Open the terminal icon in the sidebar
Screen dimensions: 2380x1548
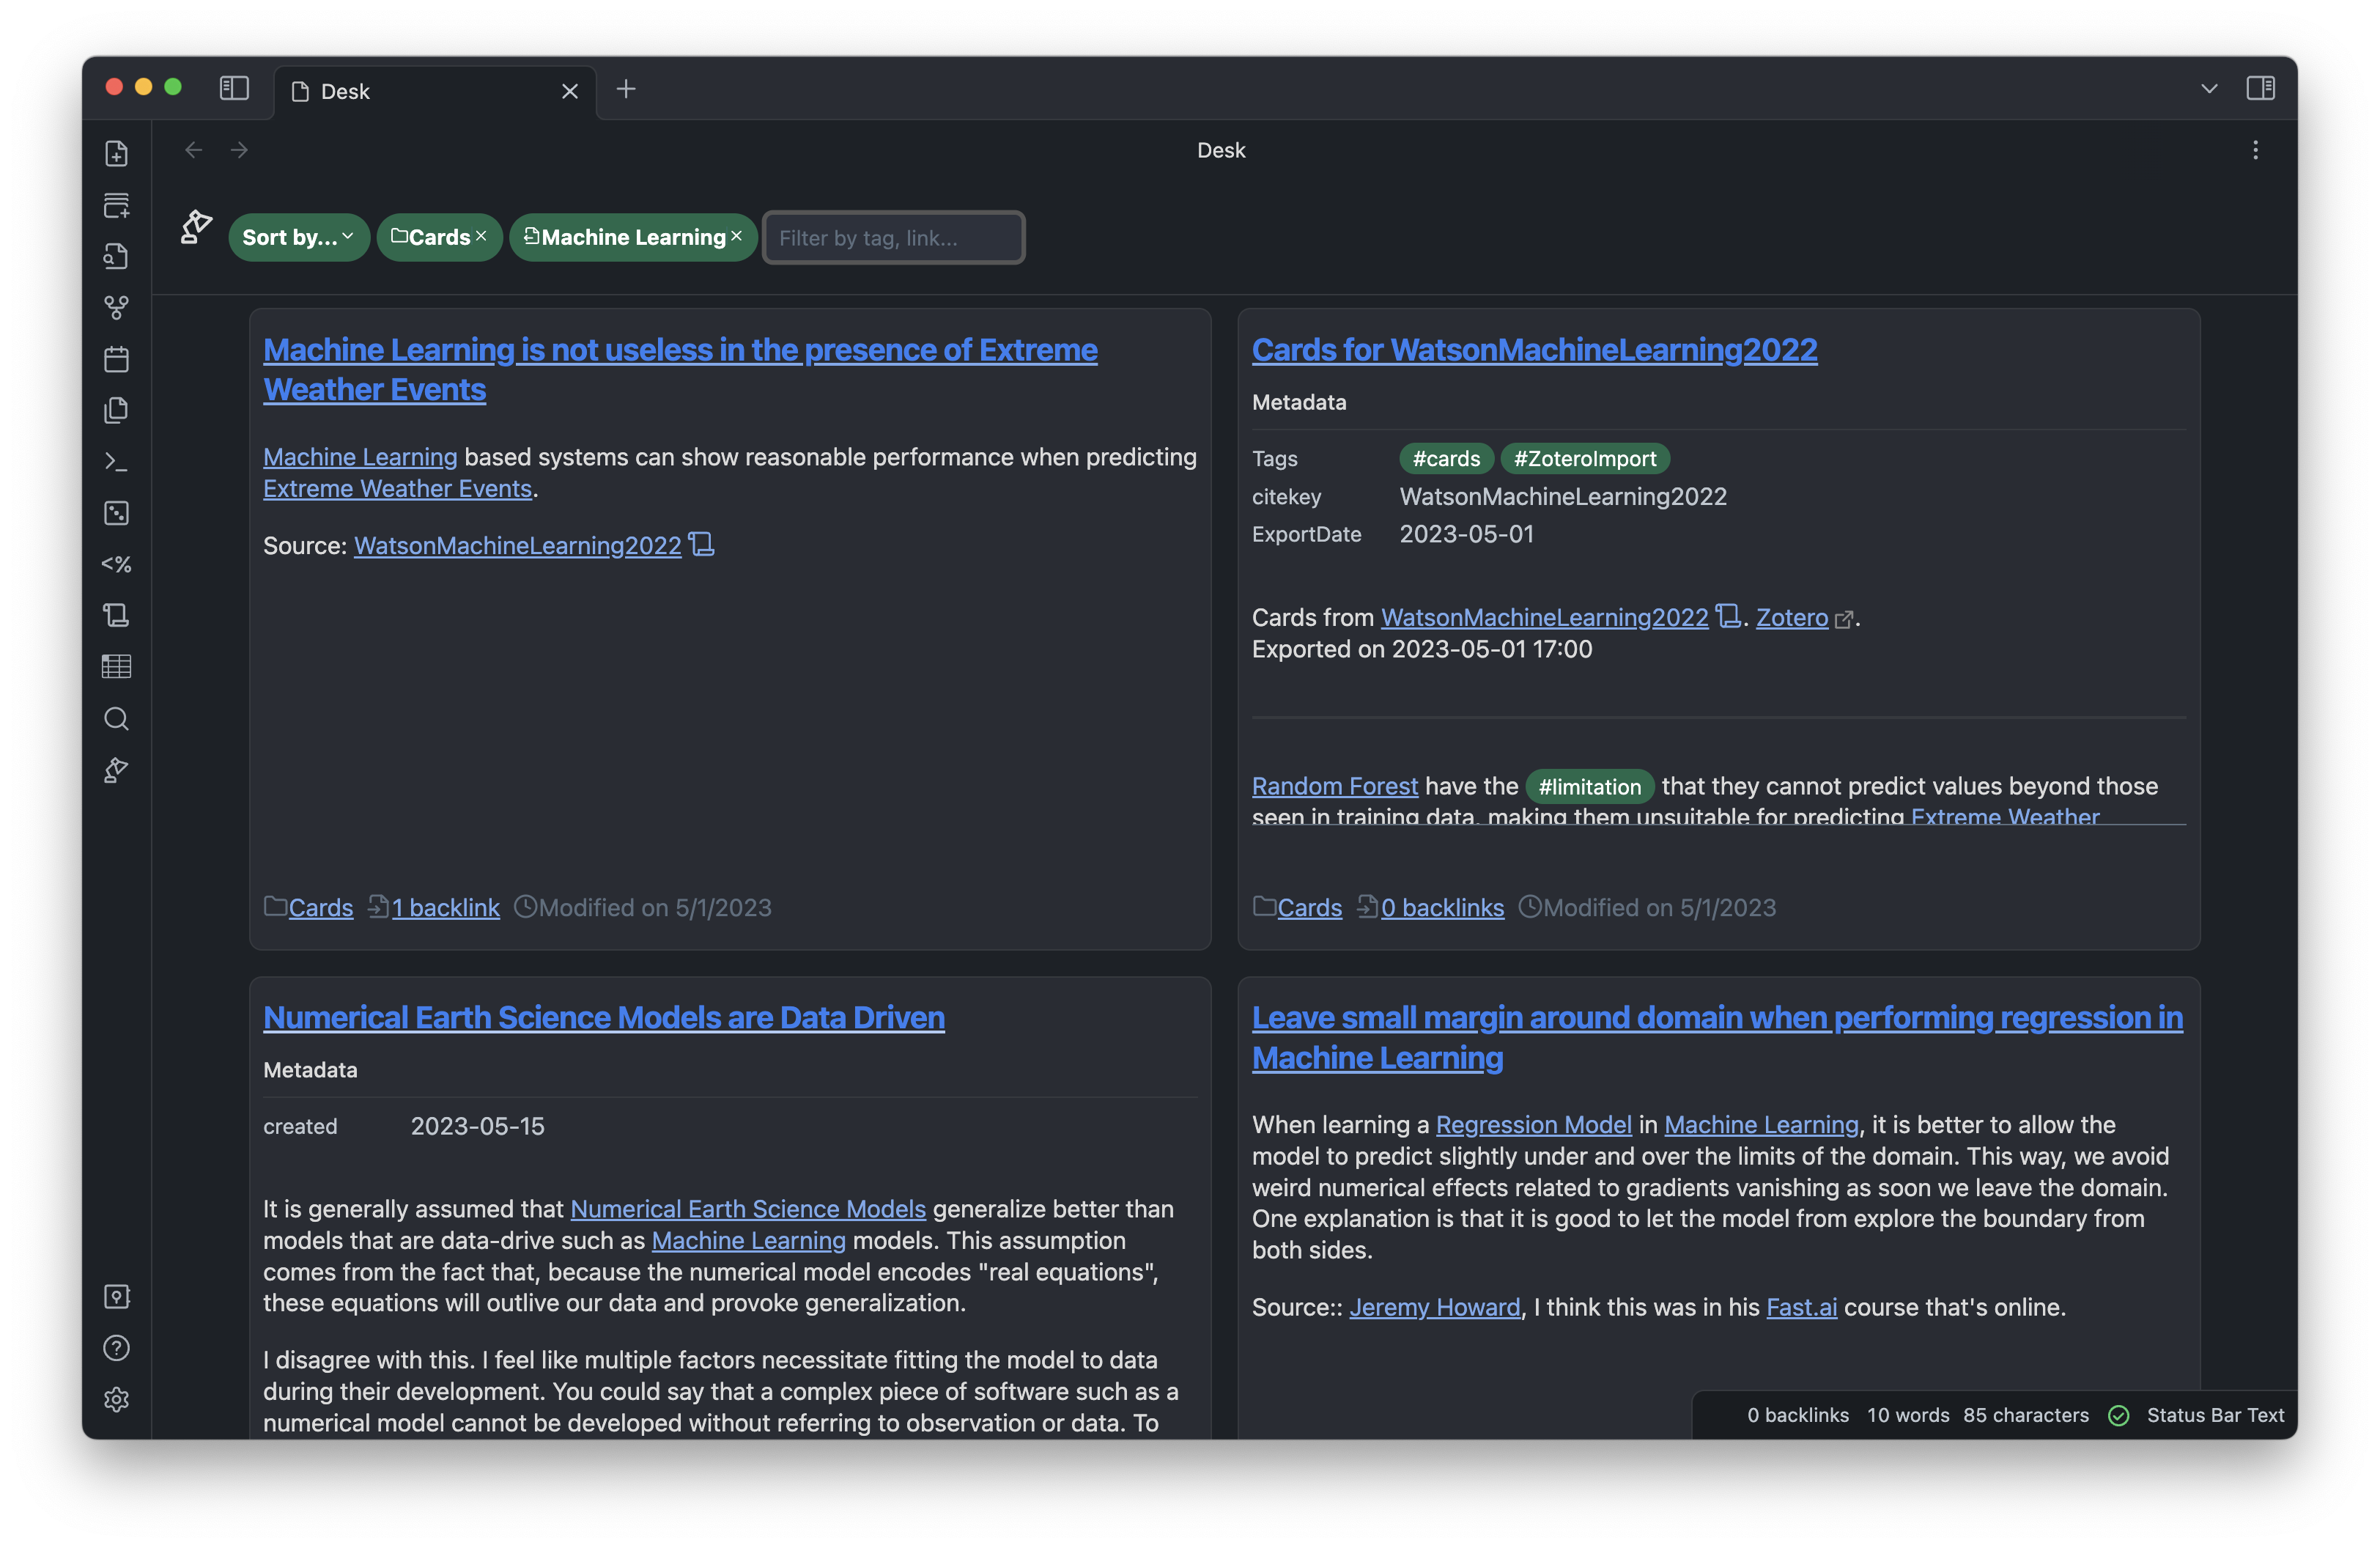(117, 461)
